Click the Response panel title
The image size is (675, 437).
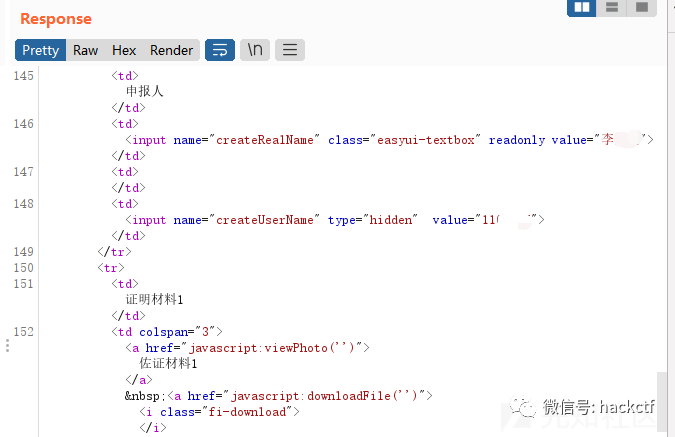[x=56, y=19]
